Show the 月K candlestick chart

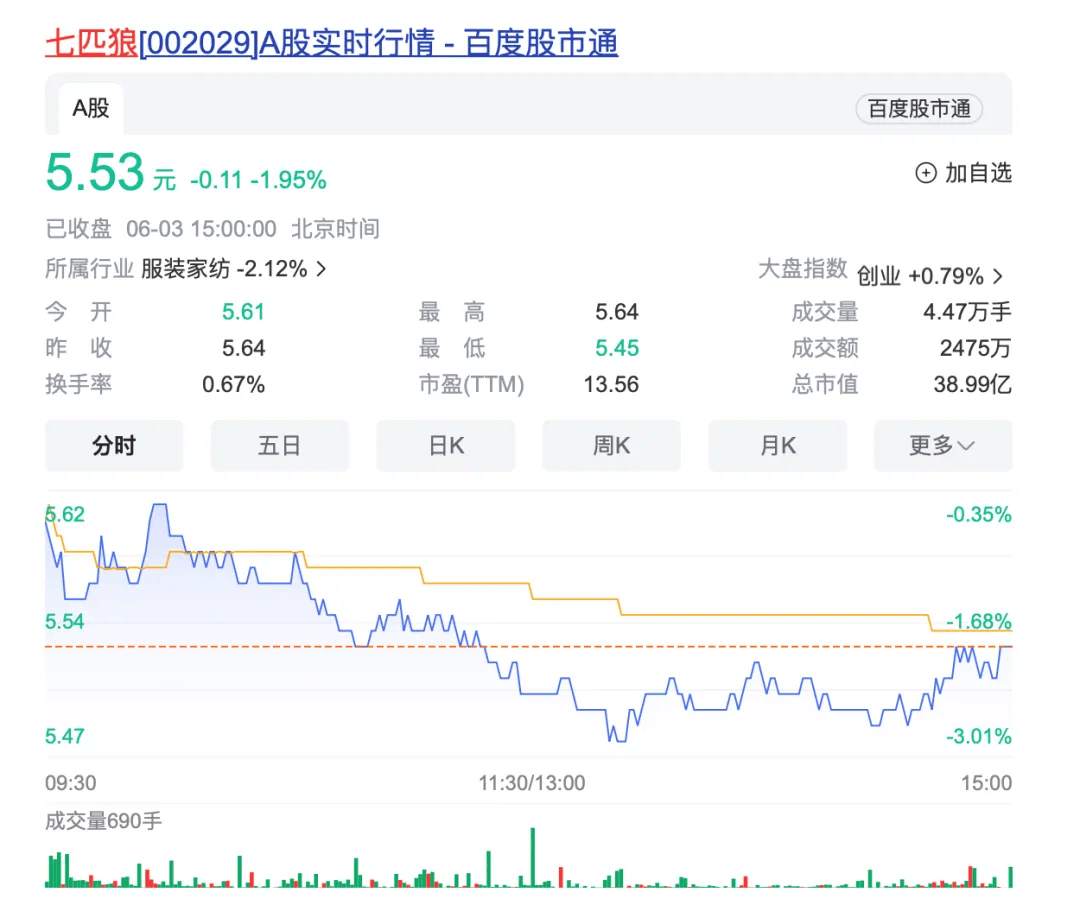pyautogui.click(x=777, y=446)
